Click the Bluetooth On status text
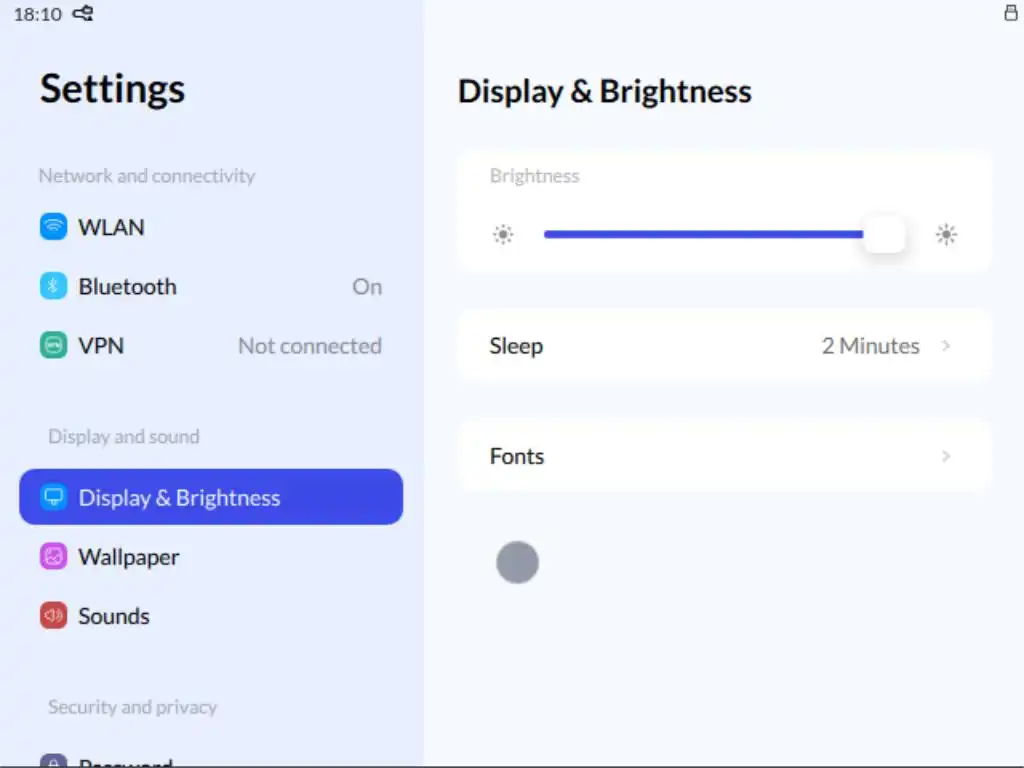 [367, 287]
